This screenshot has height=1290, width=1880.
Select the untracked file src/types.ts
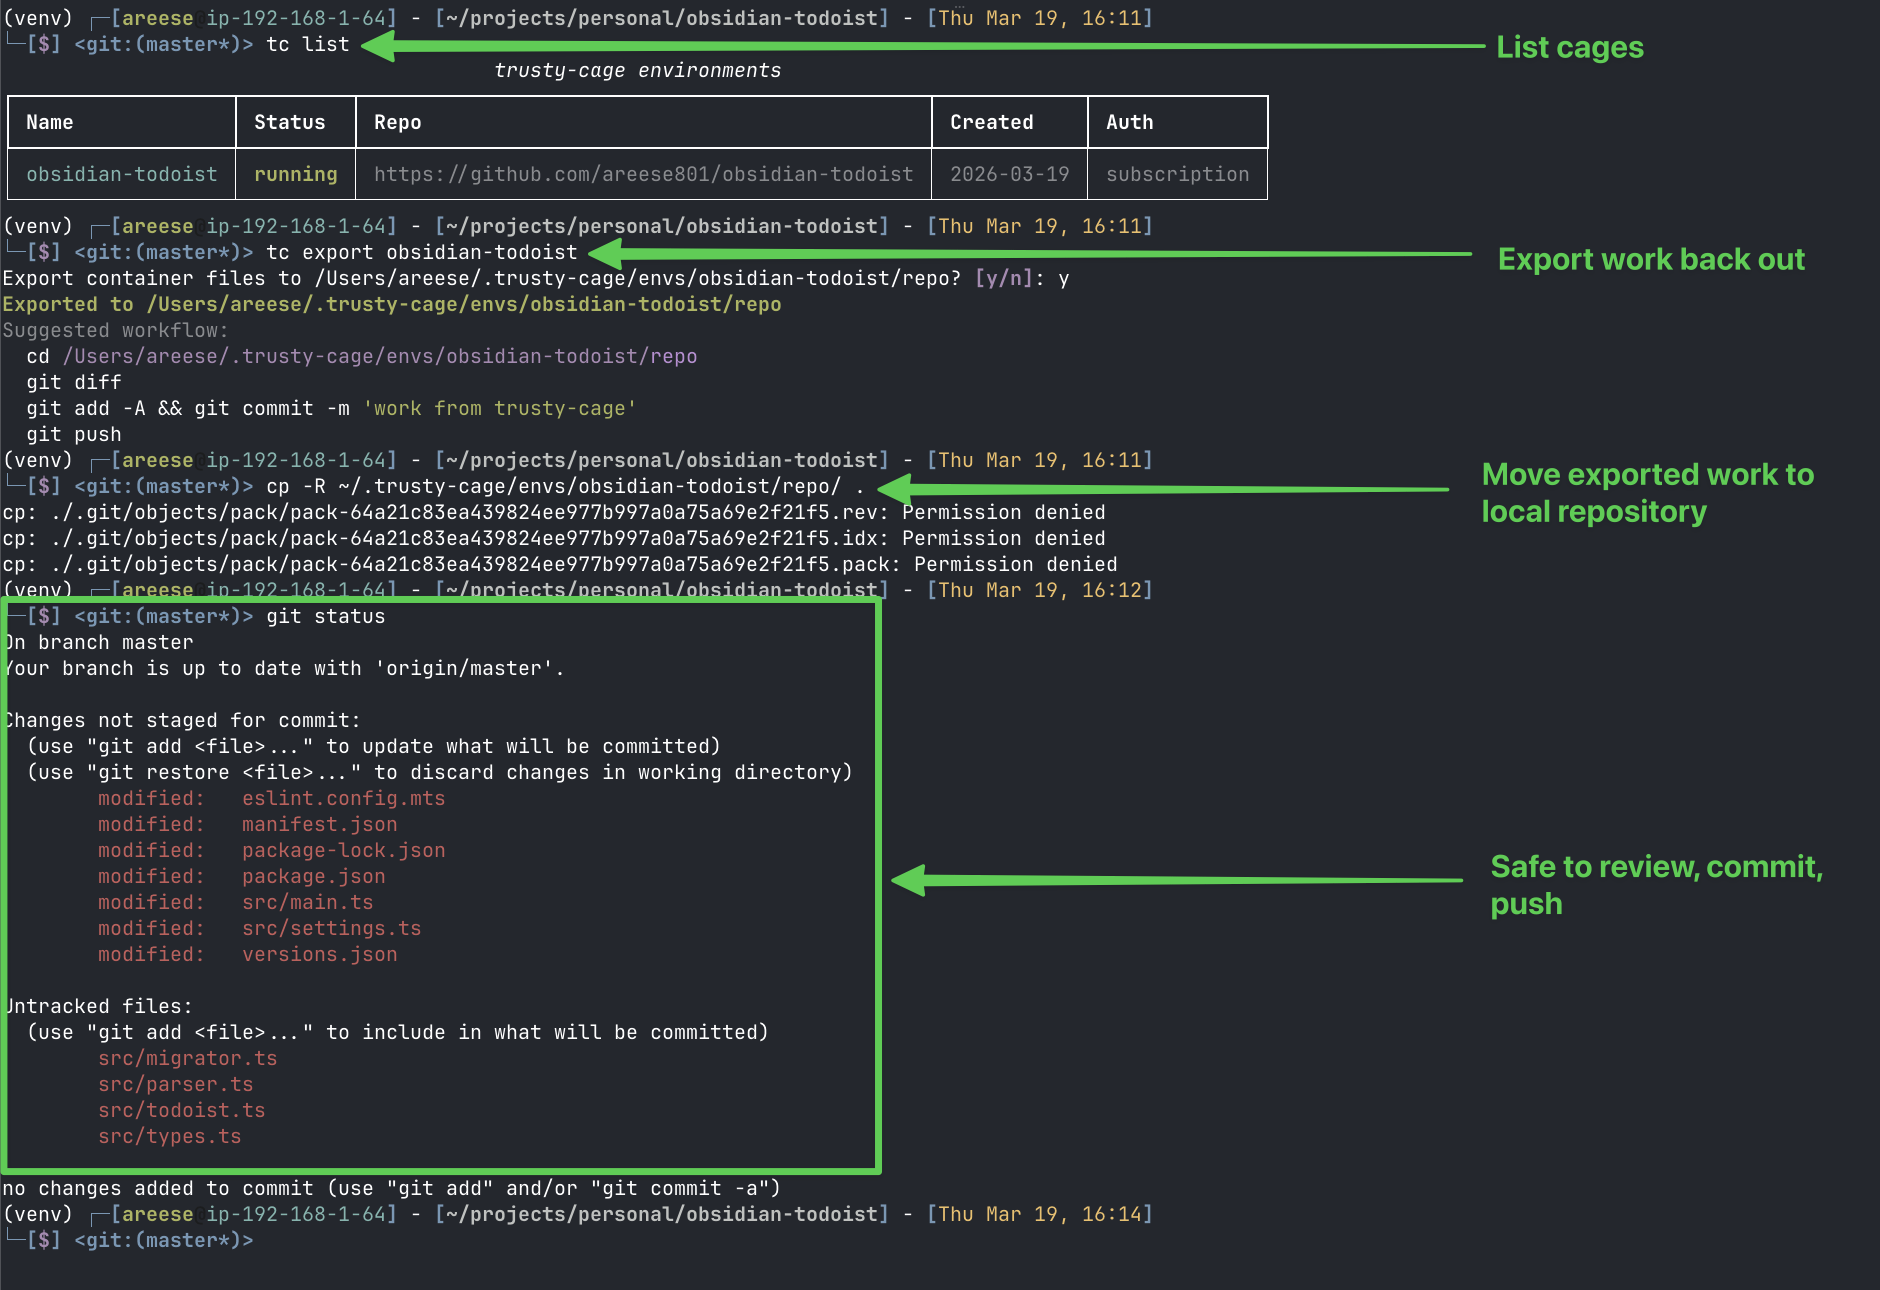(169, 1136)
